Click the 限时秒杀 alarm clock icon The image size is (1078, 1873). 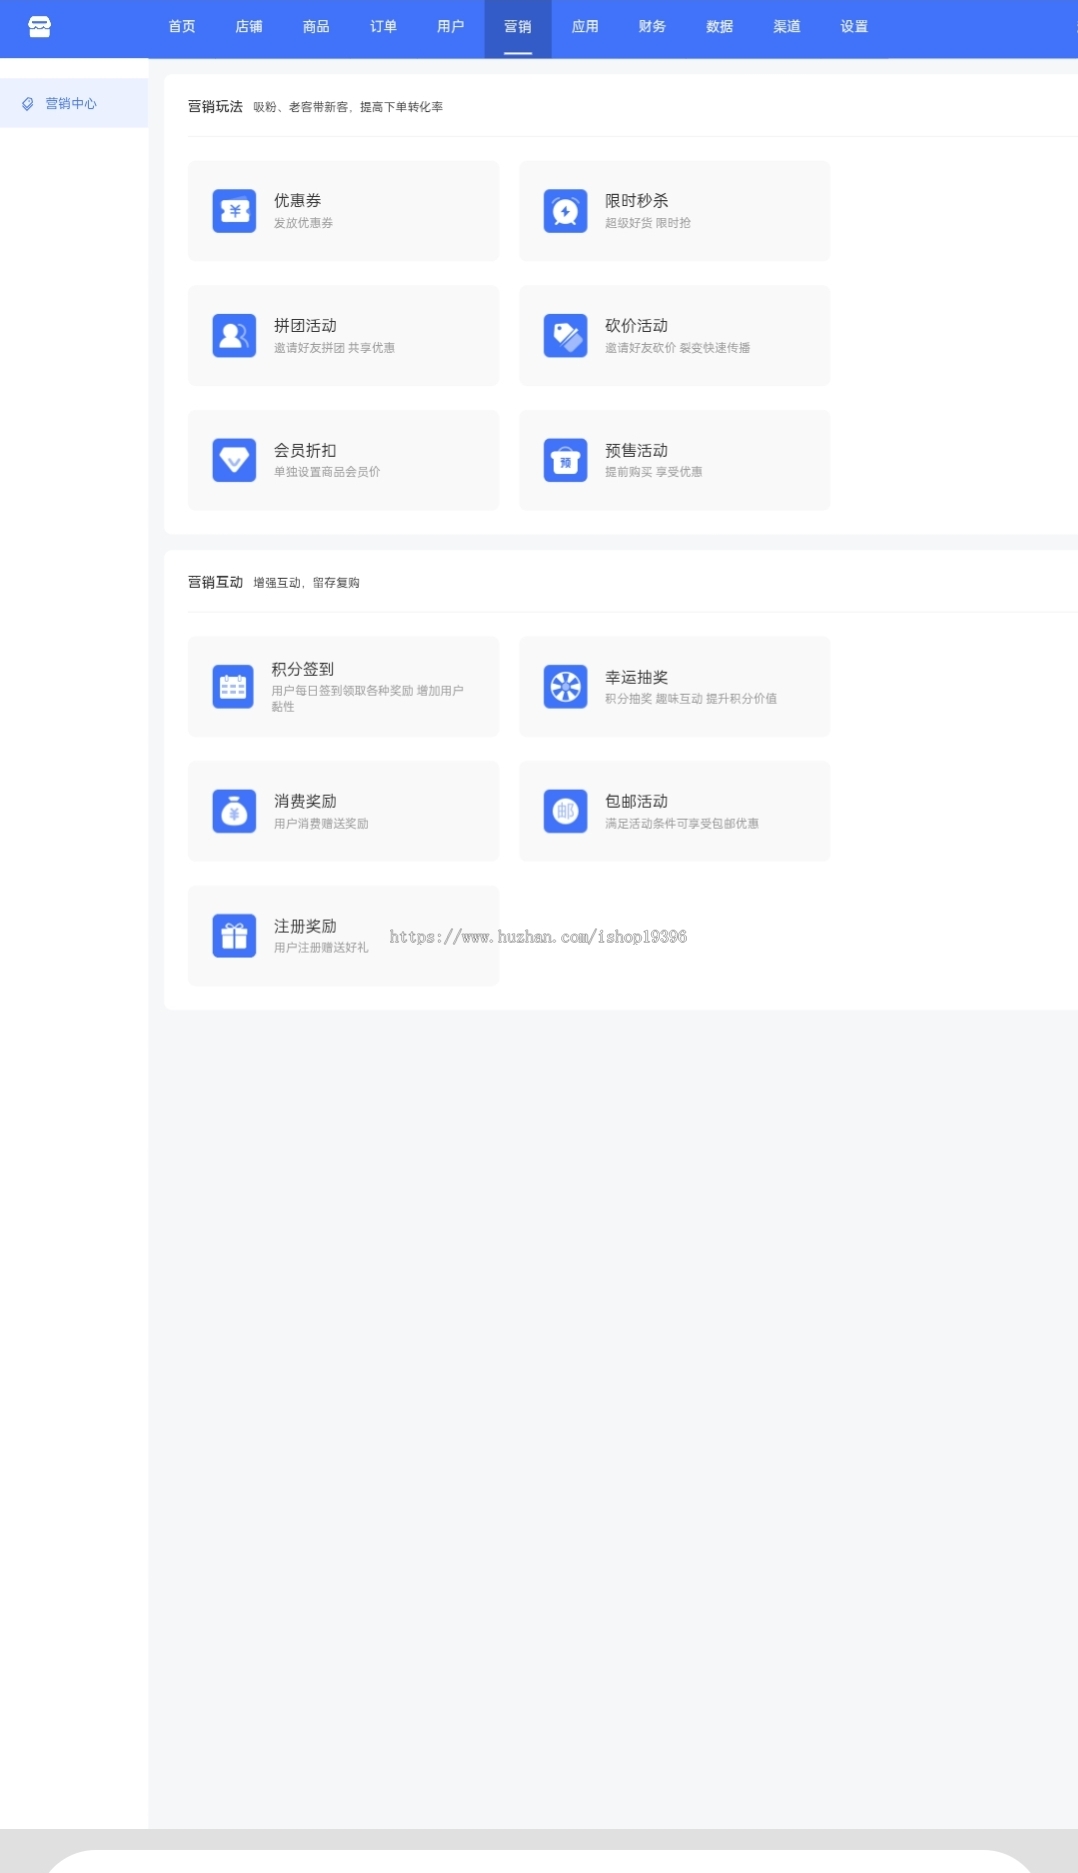pos(565,211)
